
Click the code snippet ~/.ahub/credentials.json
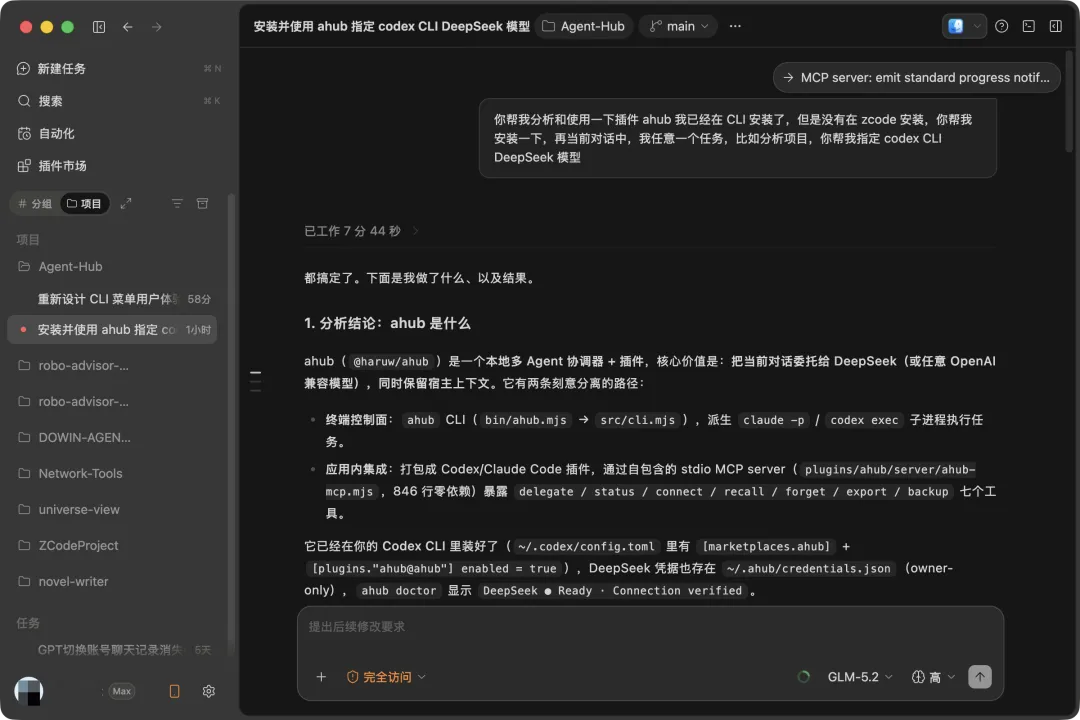[808, 568]
